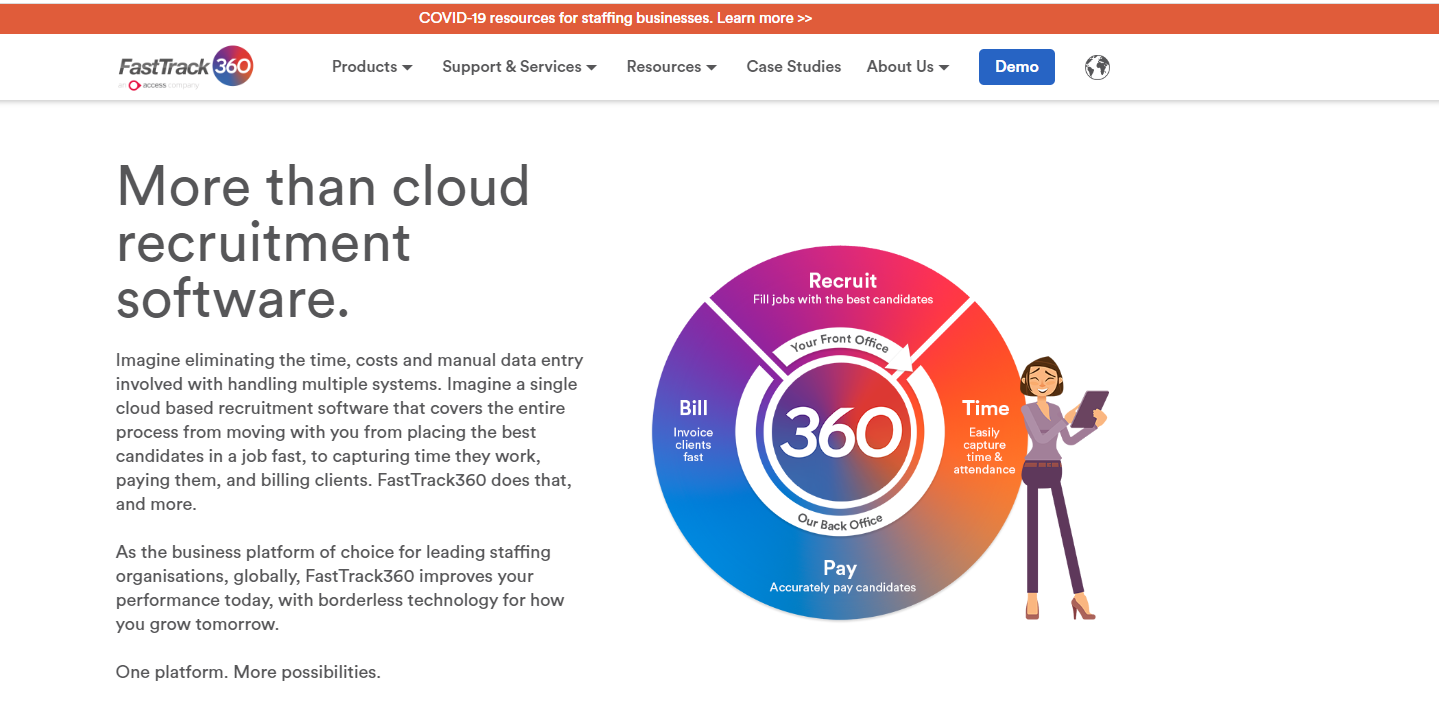
Task: Click the One platform. More possibilities. text
Action: pyautogui.click(x=248, y=672)
